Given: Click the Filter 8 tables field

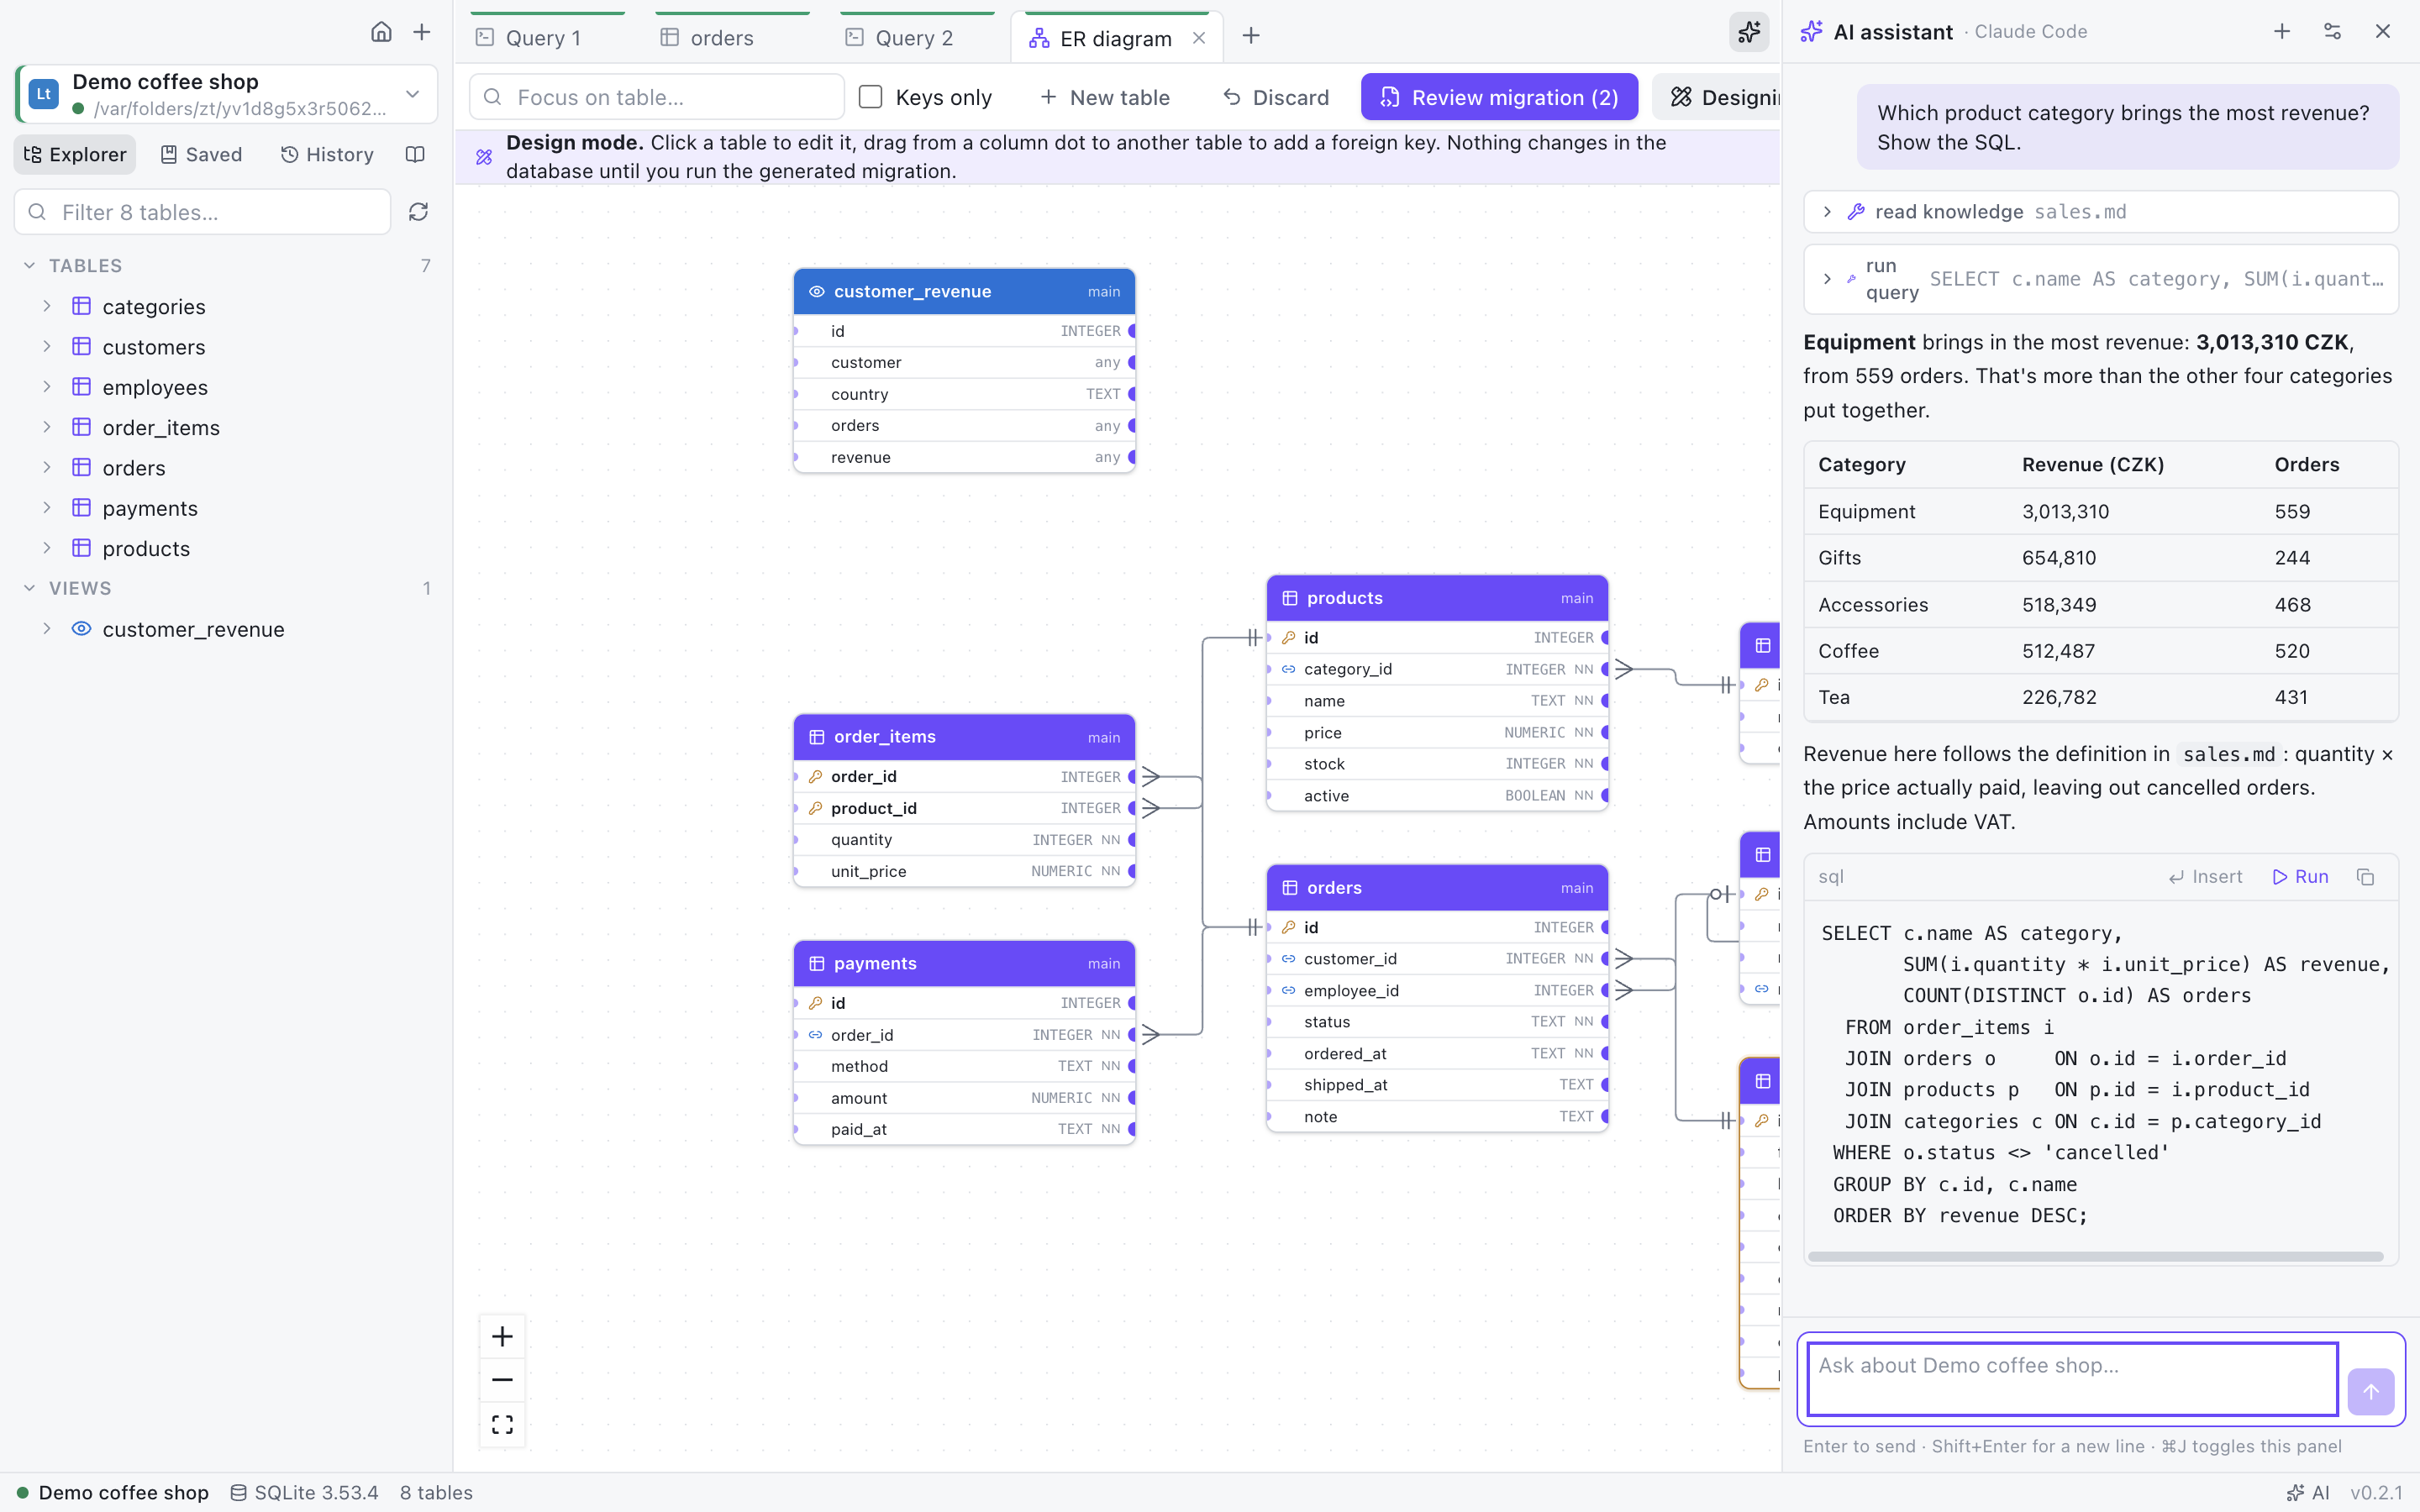Looking at the screenshot, I should [203, 212].
